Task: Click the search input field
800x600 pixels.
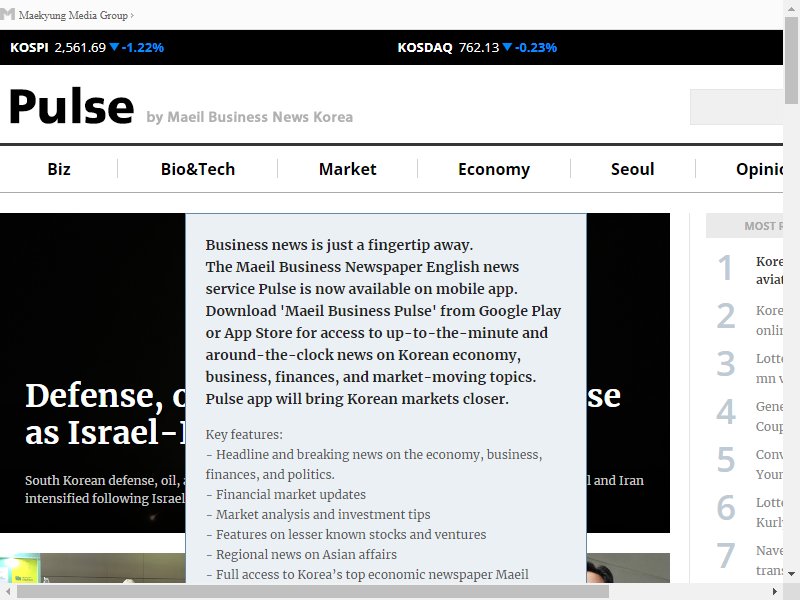Action: tap(736, 107)
